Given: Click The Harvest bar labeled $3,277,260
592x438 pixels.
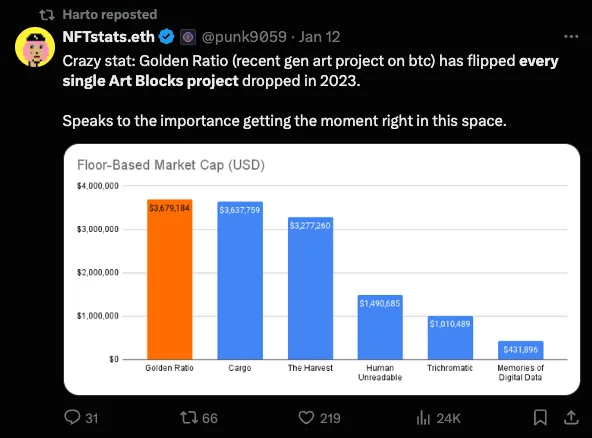Looking at the screenshot, I should click(310, 288).
